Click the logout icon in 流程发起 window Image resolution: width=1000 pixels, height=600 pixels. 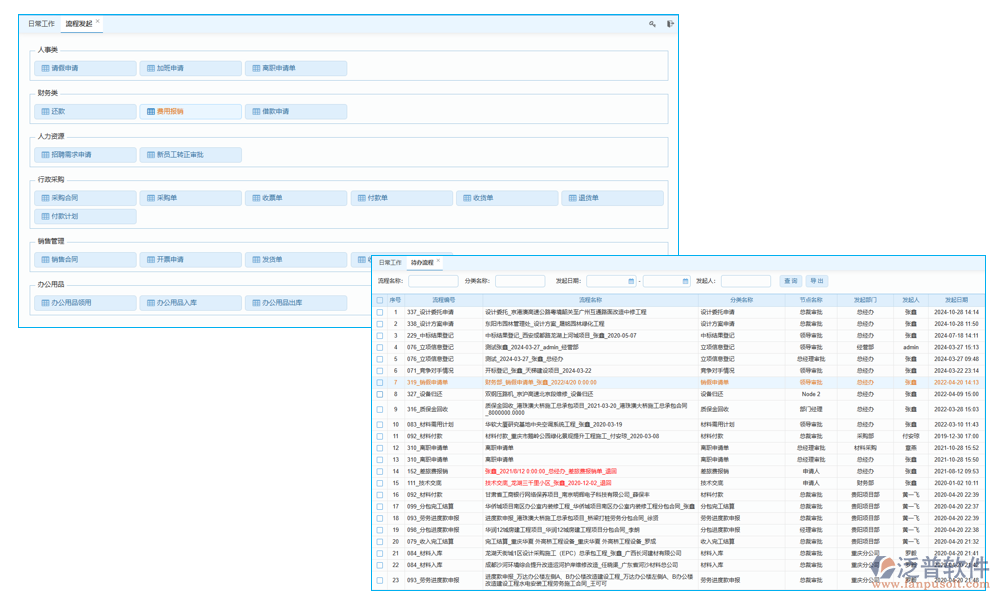(x=670, y=24)
